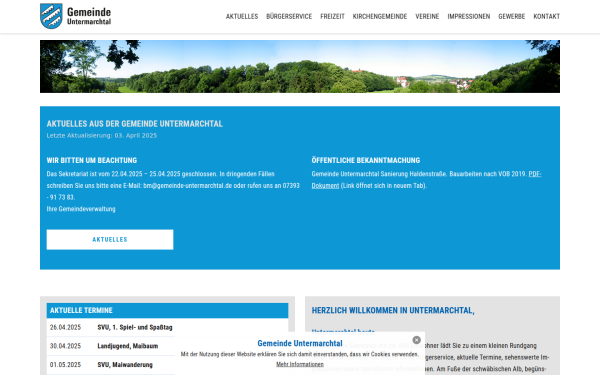Image resolution: width=600 pixels, height=375 pixels.
Task: Click the Öffentliche Bekanntmachung heading
Action: pos(366,160)
